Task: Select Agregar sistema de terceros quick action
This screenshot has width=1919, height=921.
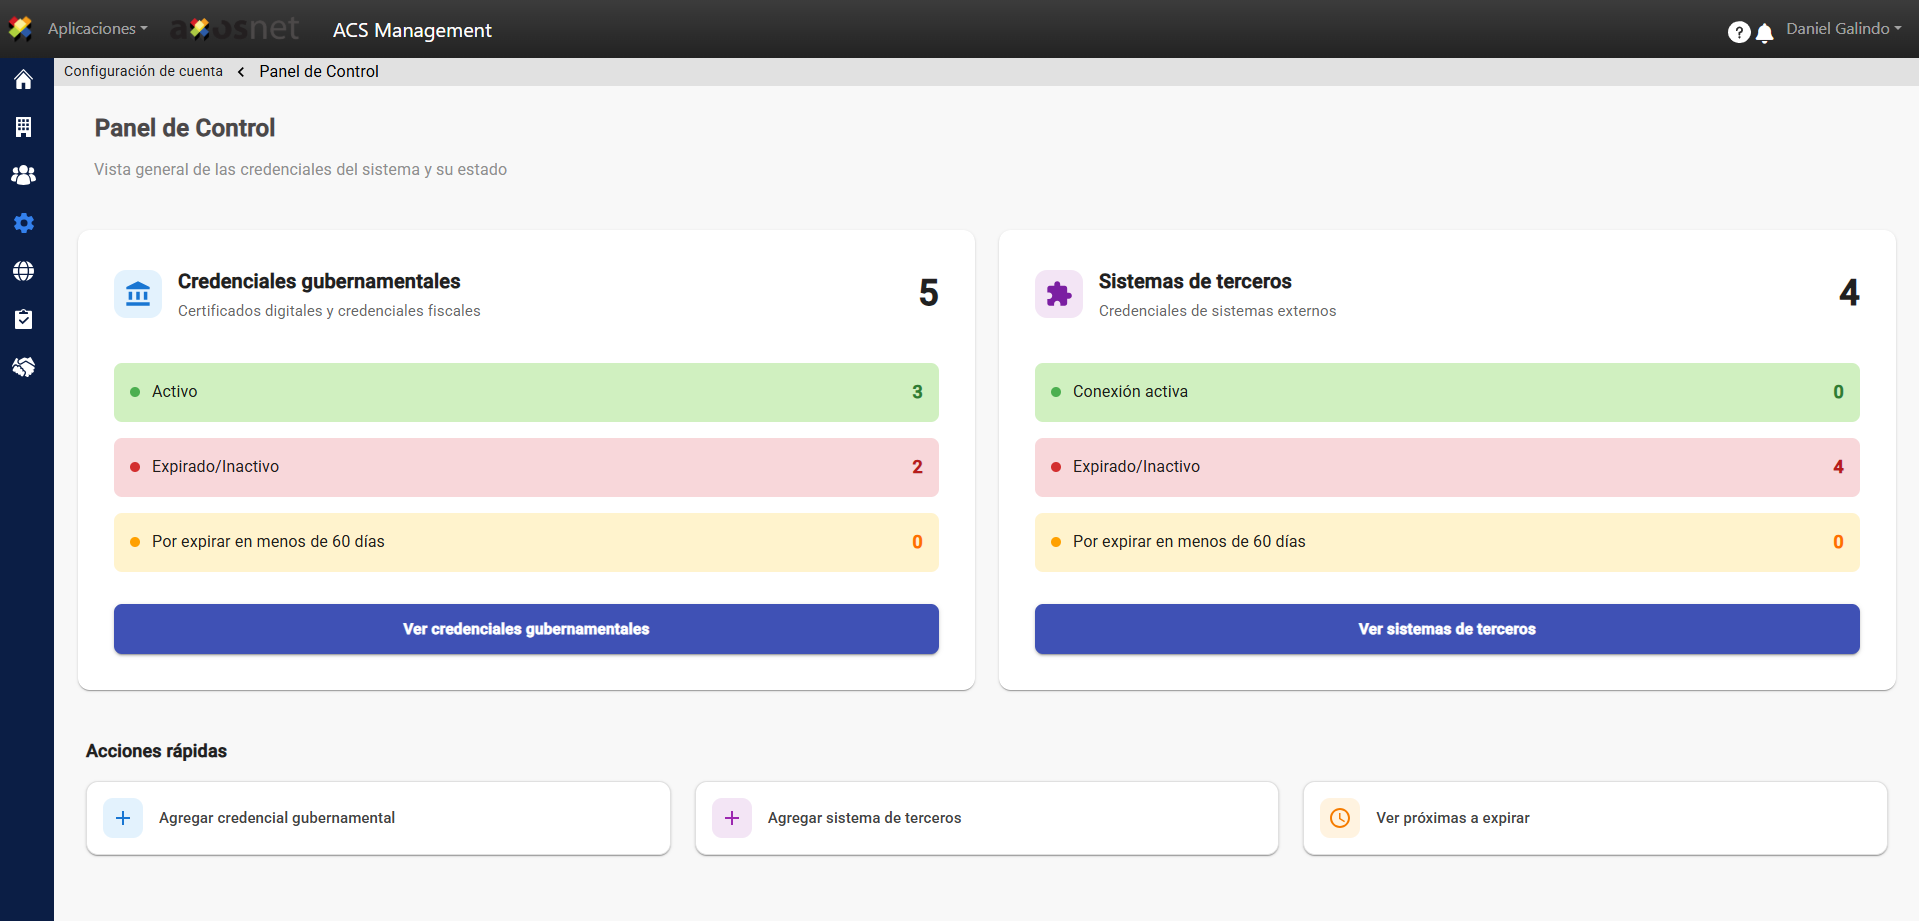Action: coord(986,818)
